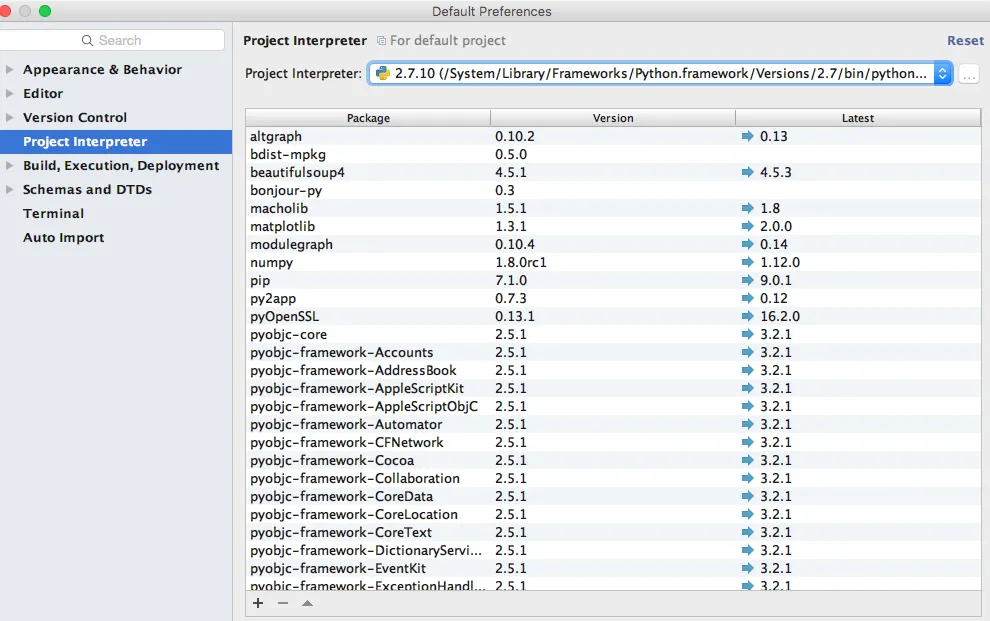This screenshot has height=621, width=990.
Task: Click the magnifier icon in search field
Action: pyautogui.click(x=88, y=41)
